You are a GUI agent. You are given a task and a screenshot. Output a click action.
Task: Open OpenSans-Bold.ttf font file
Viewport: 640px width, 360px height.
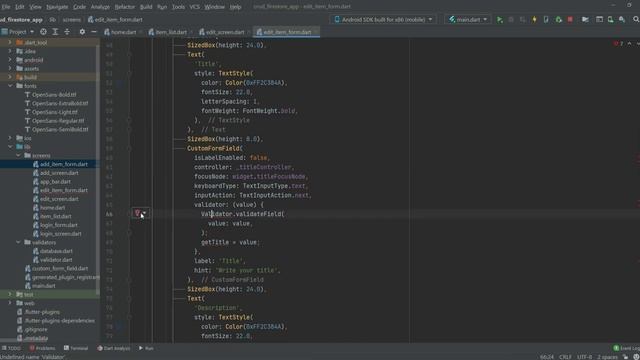pyautogui.click(x=54, y=95)
